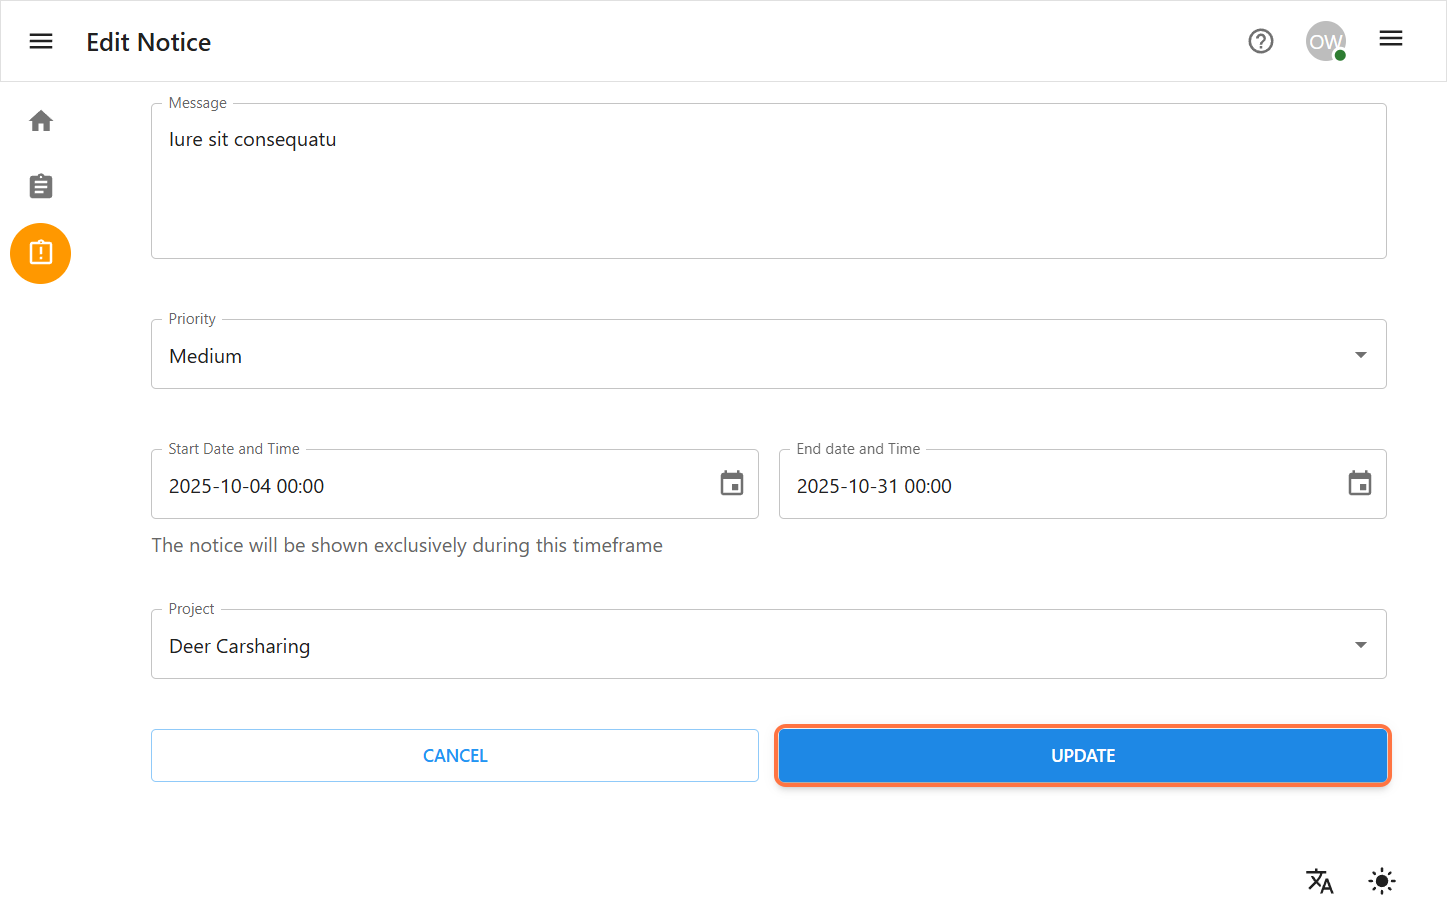Open the Priority dropdown showing Medium

pos(768,354)
